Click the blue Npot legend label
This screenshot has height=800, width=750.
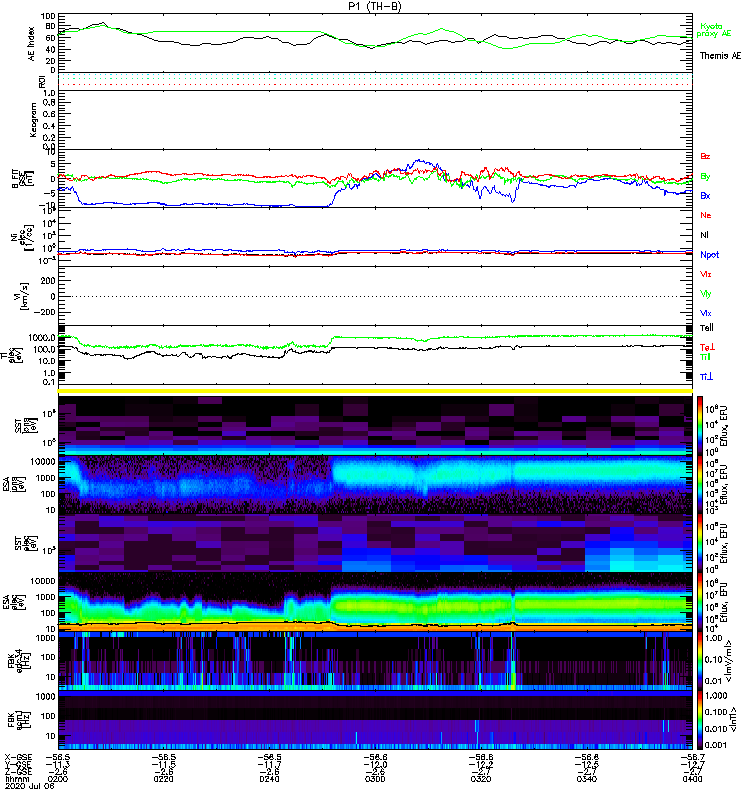pyautogui.click(x=710, y=255)
